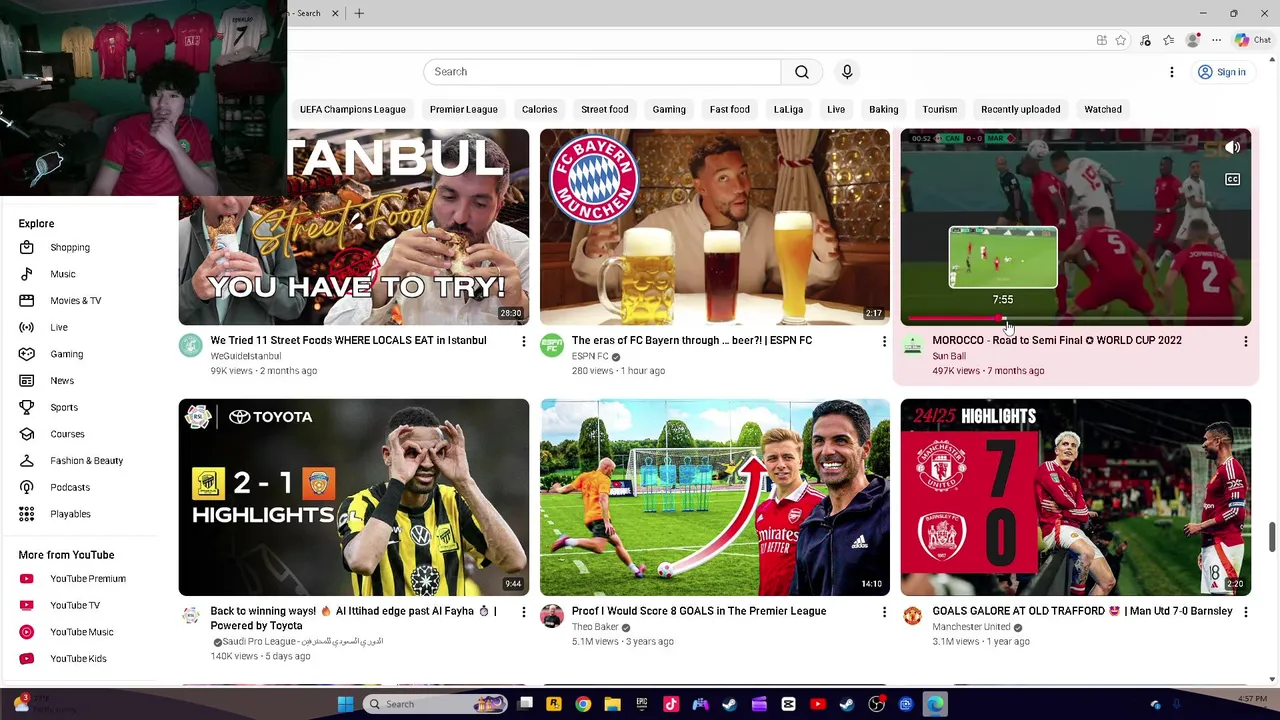Image resolution: width=1280 pixels, height=720 pixels.
Task: Select the Watched filter chip
Action: coord(1103,109)
